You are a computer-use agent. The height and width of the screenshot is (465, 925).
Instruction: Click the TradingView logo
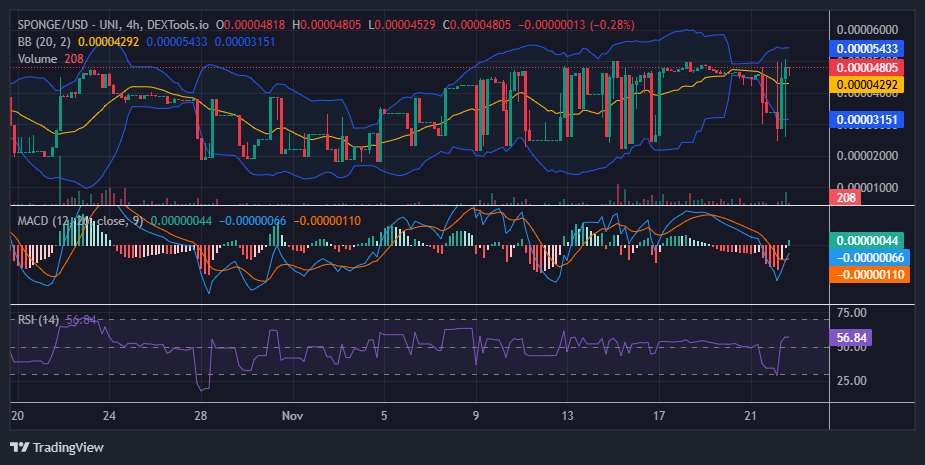pos(19,447)
